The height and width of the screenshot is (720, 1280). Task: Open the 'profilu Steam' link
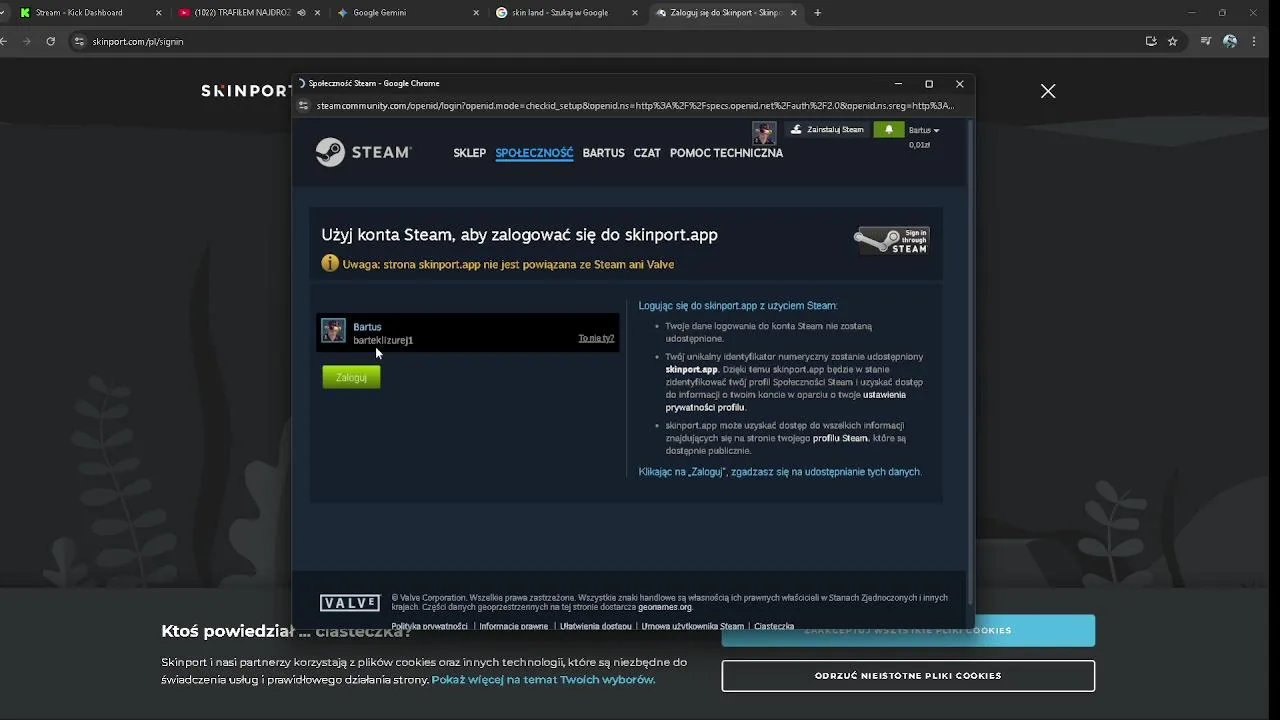pyautogui.click(x=840, y=438)
